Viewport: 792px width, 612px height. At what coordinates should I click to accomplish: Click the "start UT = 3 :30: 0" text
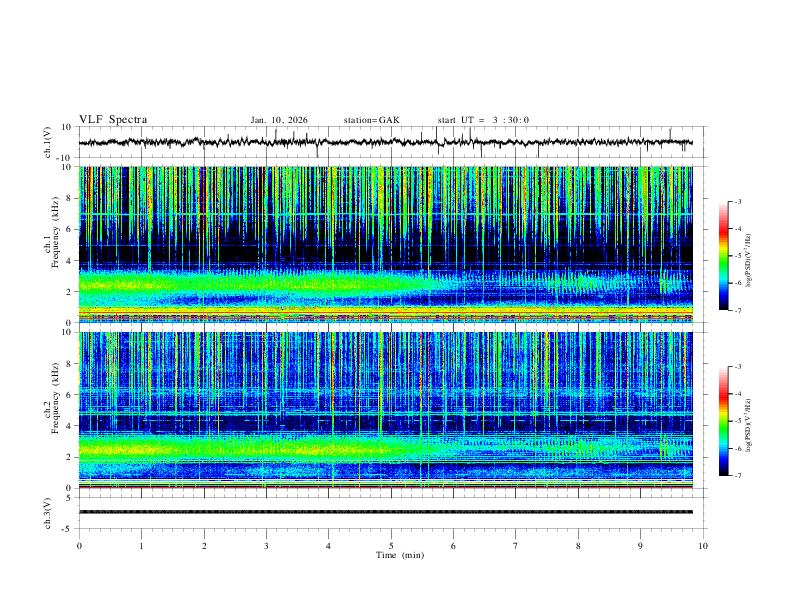(483, 120)
